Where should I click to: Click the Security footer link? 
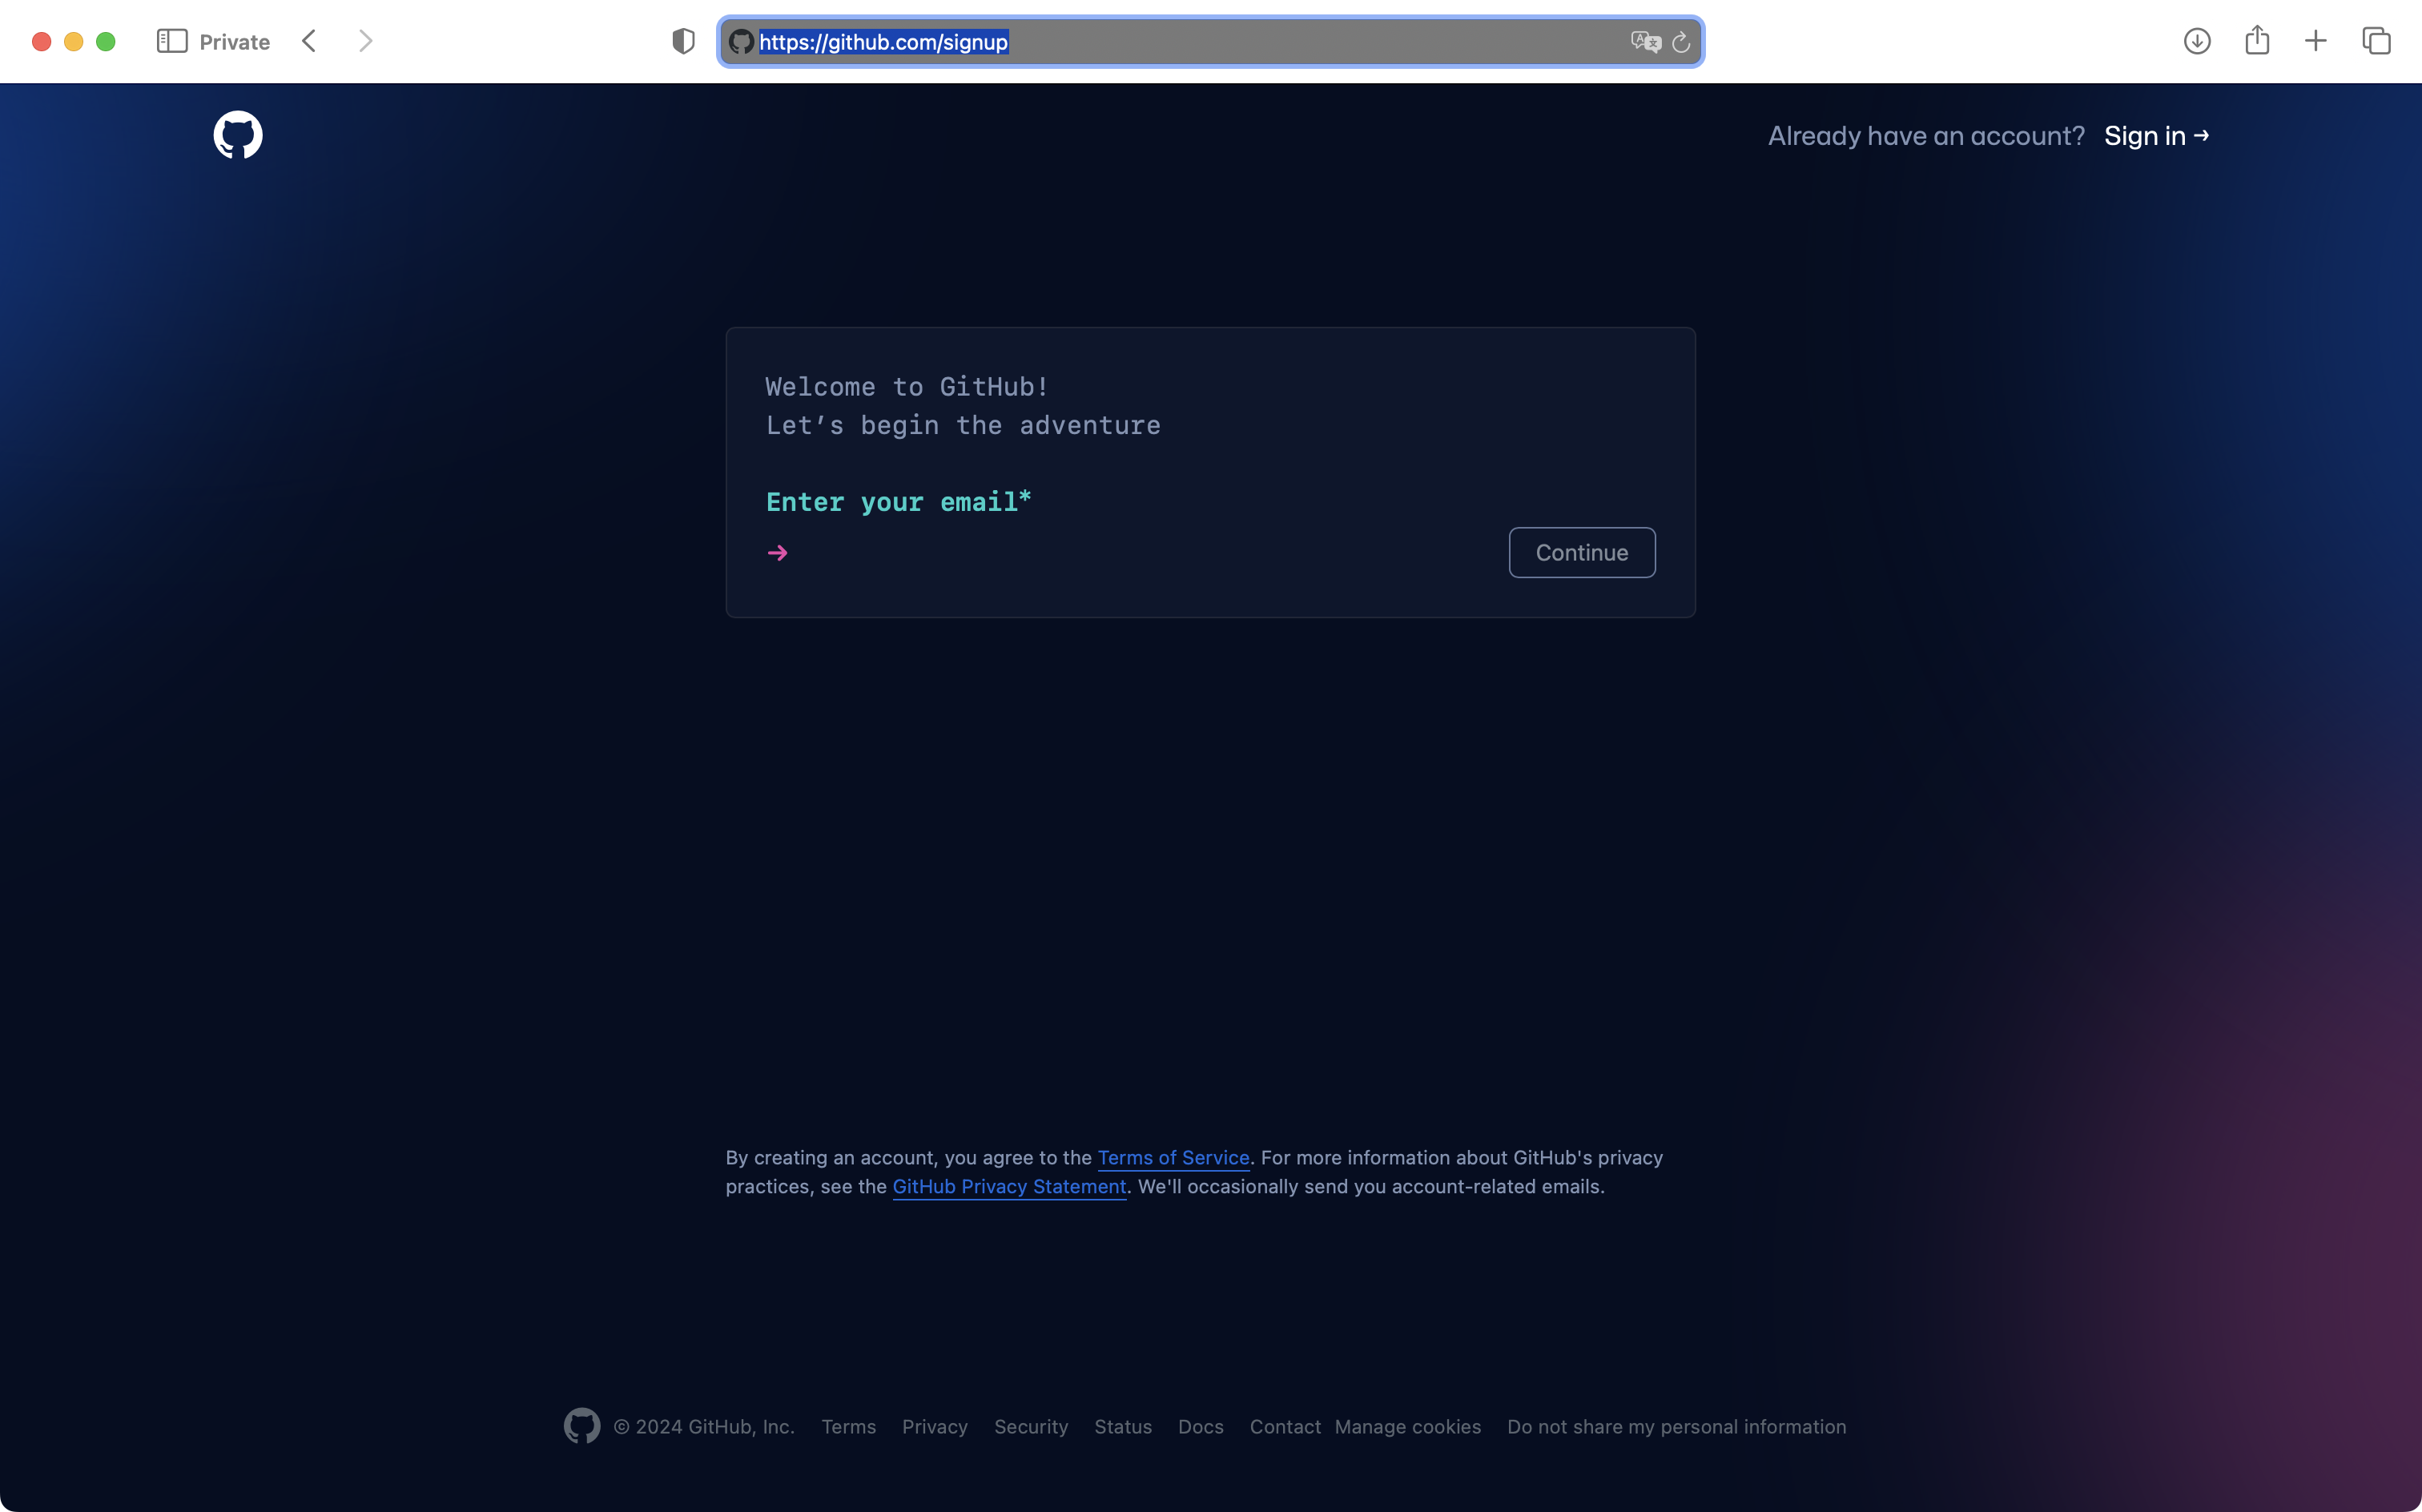[1031, 1427]
